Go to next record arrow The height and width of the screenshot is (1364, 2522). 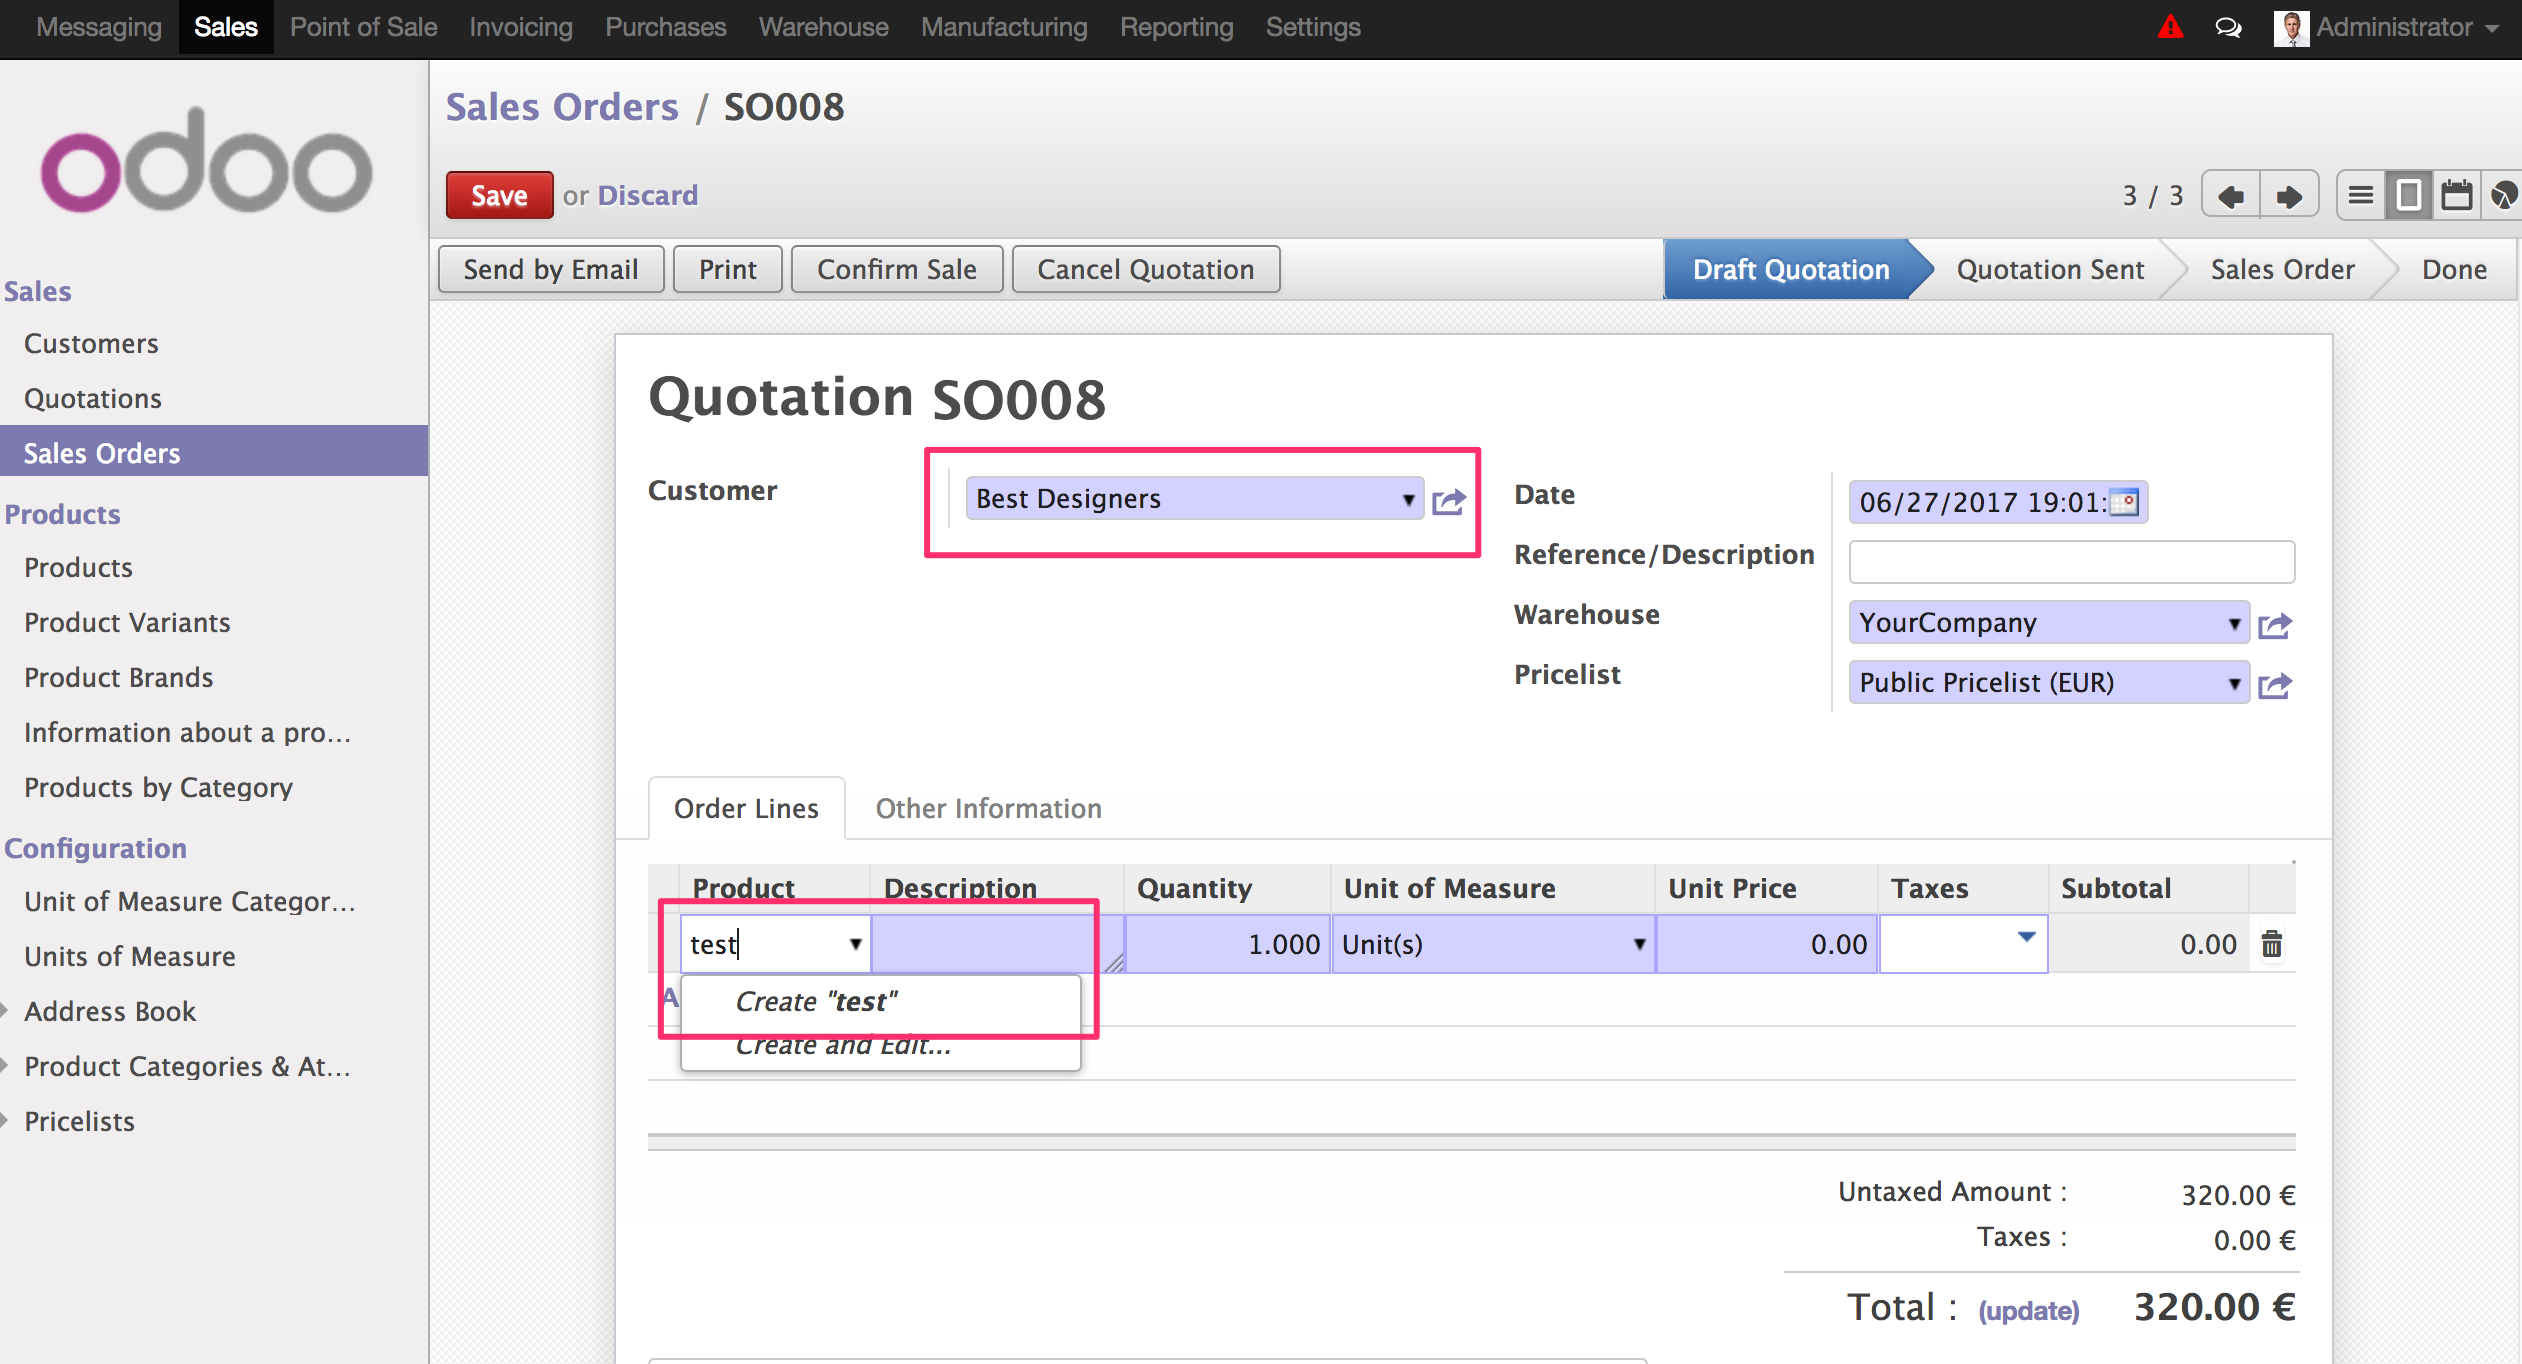tap(2289, 195)
